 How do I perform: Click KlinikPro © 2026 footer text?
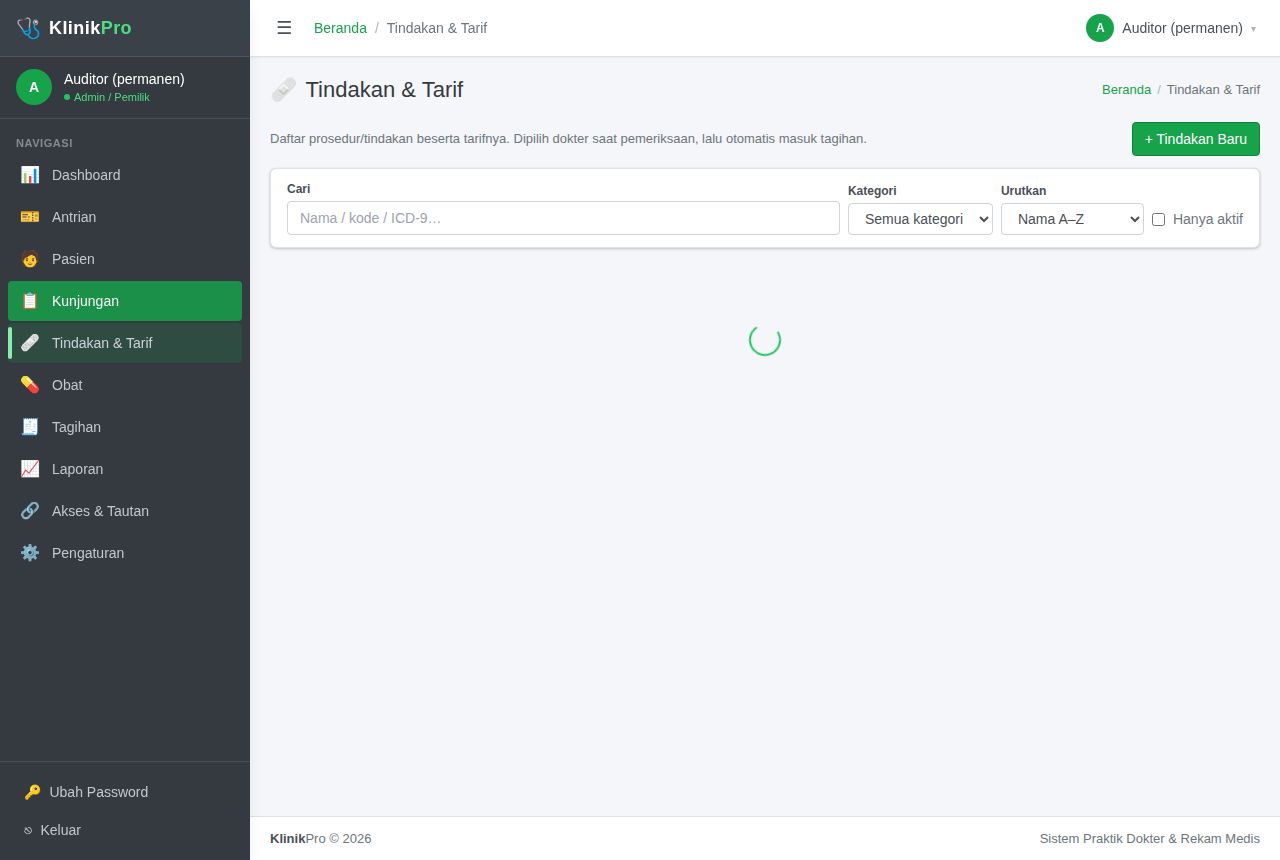pyautogui.click(x=320, y=839)
